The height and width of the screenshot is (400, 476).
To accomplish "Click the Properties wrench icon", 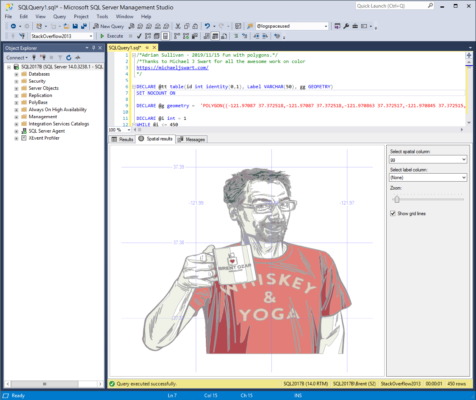I will click(x=346, y=26).
